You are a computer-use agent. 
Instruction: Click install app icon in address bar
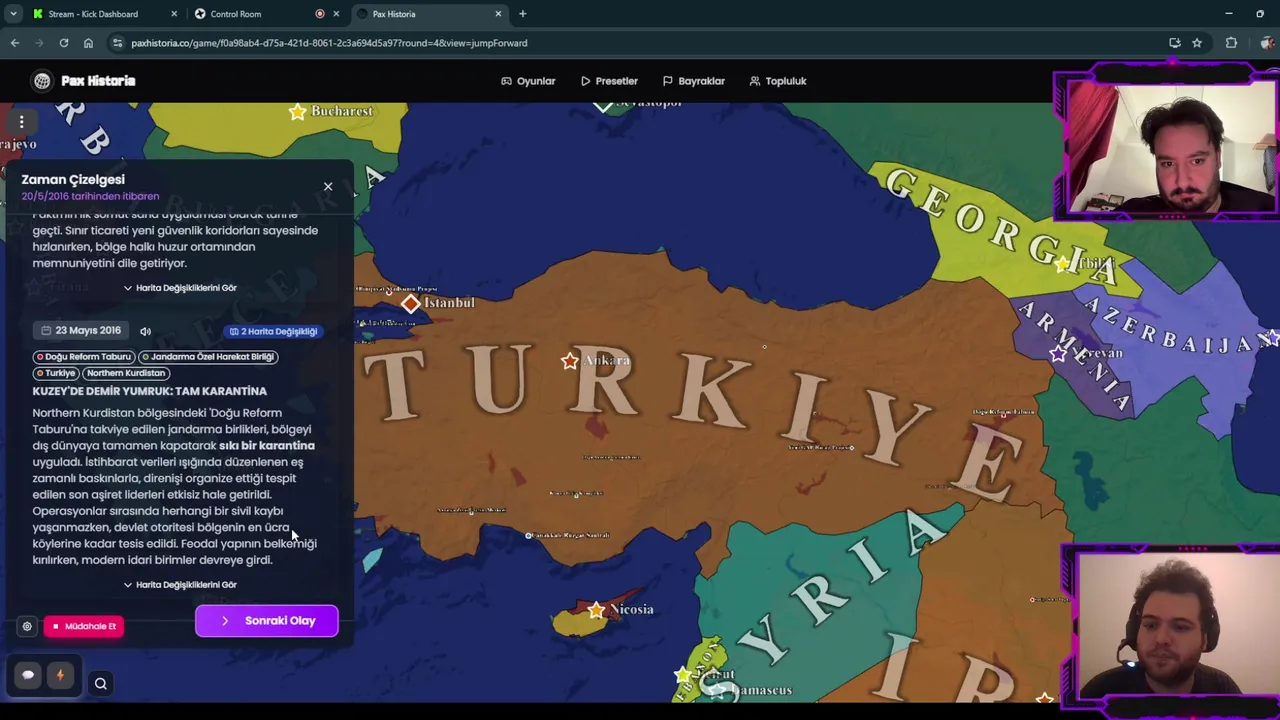click(x=1175, y=43)
